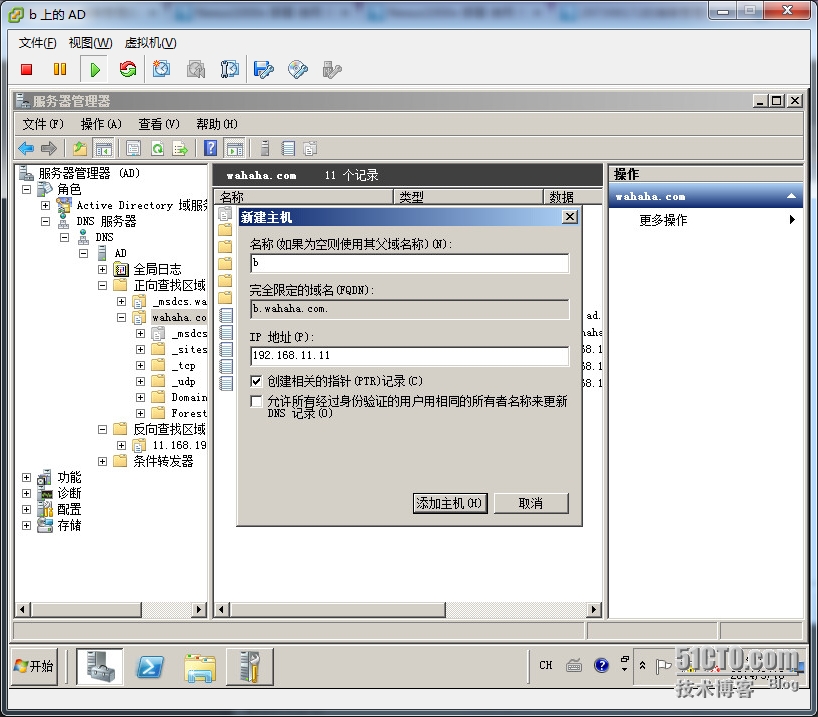818x717 pixels.
Task: Click the Export list toolbar icon
Action: click(x=180, y=149)
